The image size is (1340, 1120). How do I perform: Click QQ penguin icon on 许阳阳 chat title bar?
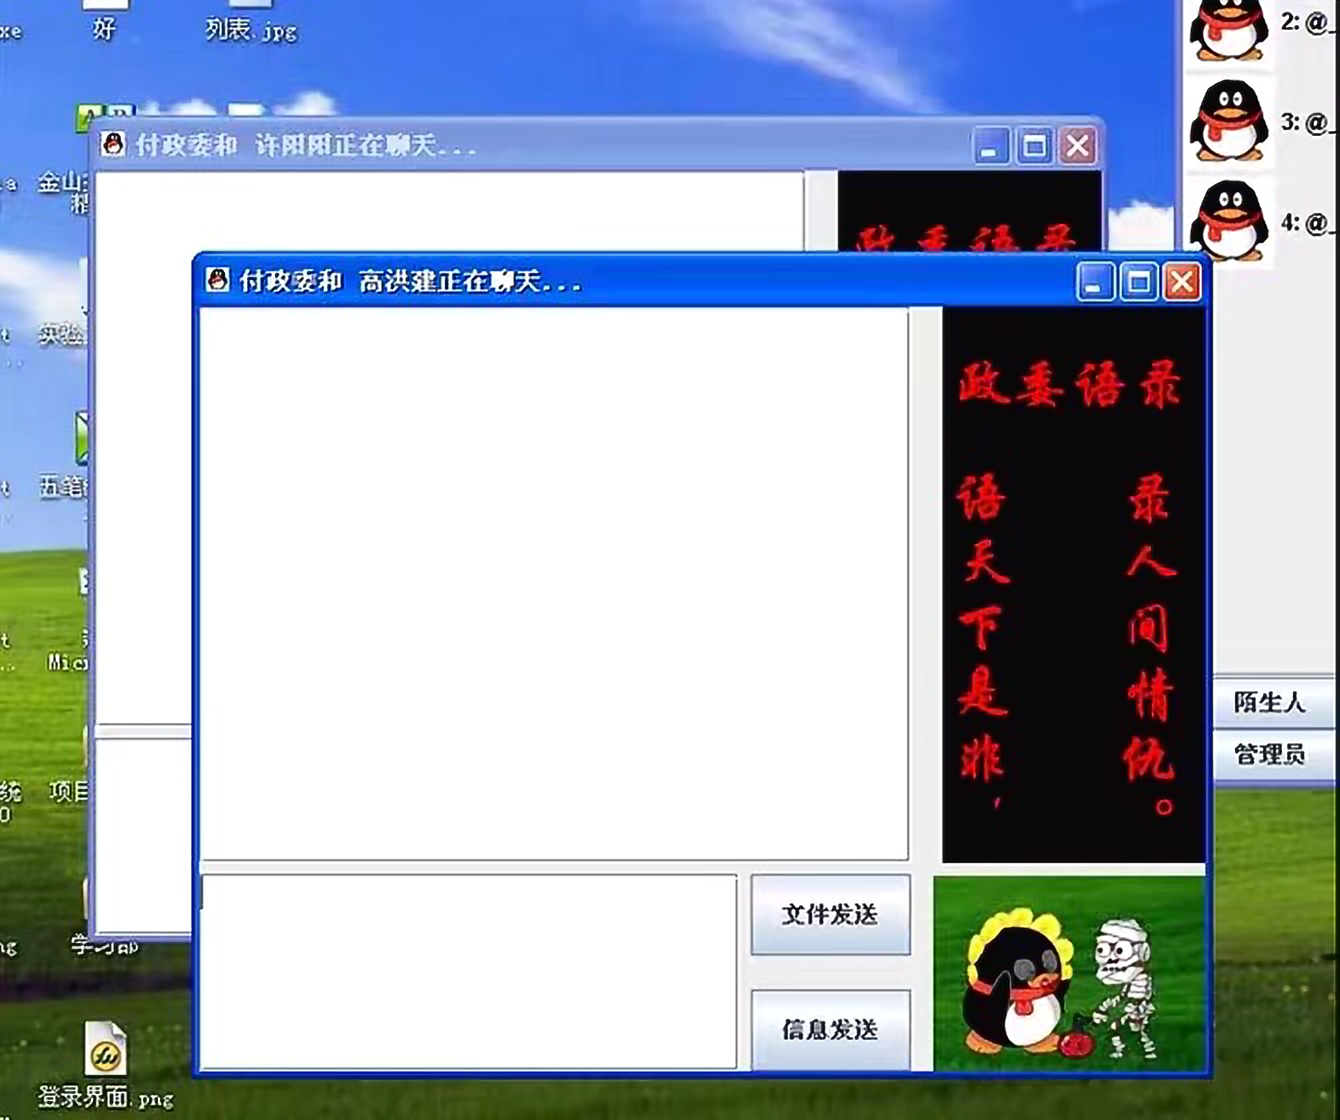pyautogui.click(x=115, y=146)
